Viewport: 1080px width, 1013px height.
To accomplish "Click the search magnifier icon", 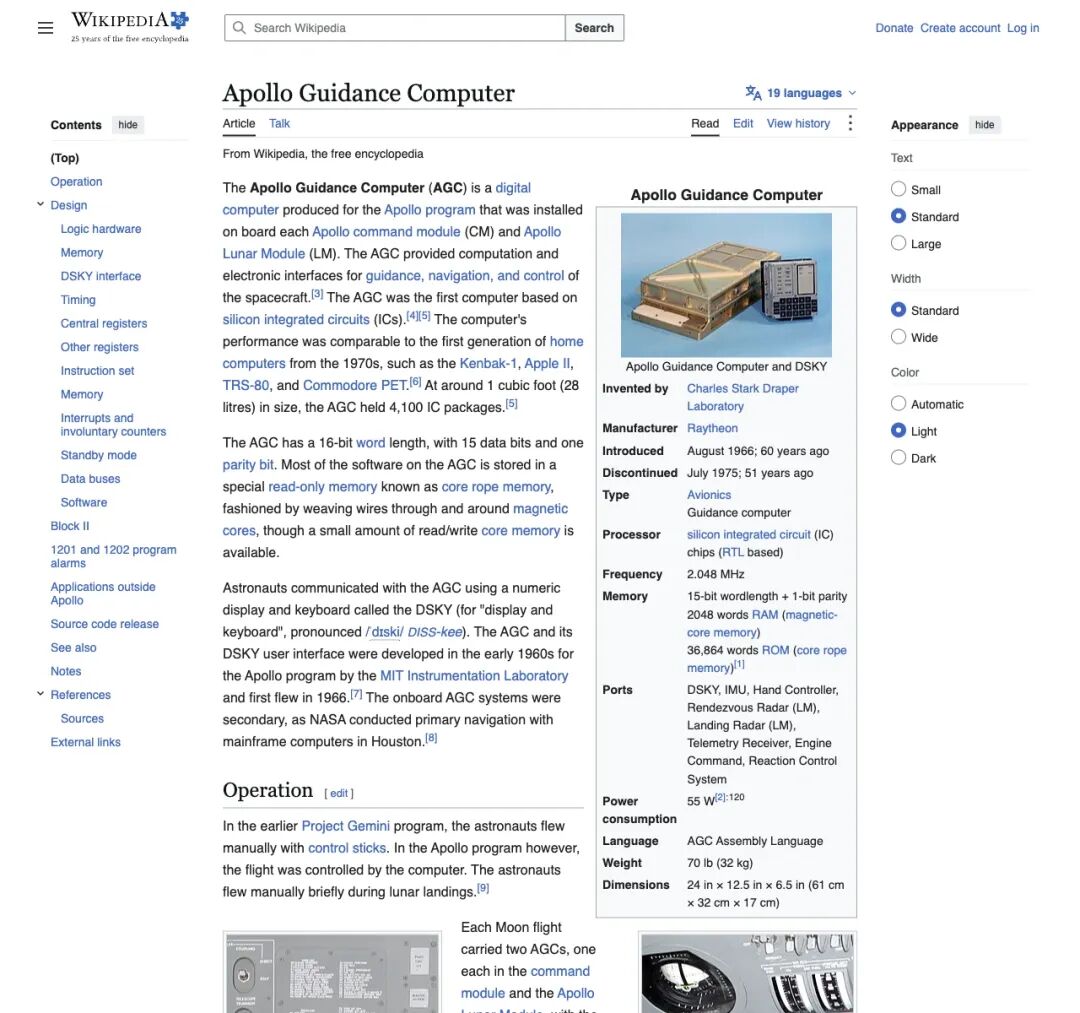I will pyautogui.click(x=239, y=28).
